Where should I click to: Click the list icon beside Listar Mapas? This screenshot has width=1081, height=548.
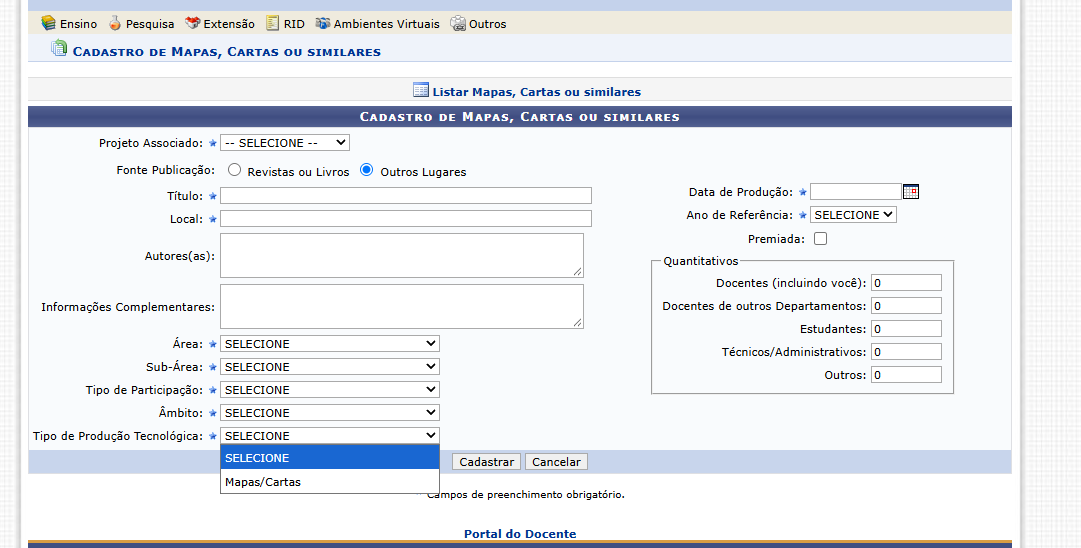coord(421,90)
